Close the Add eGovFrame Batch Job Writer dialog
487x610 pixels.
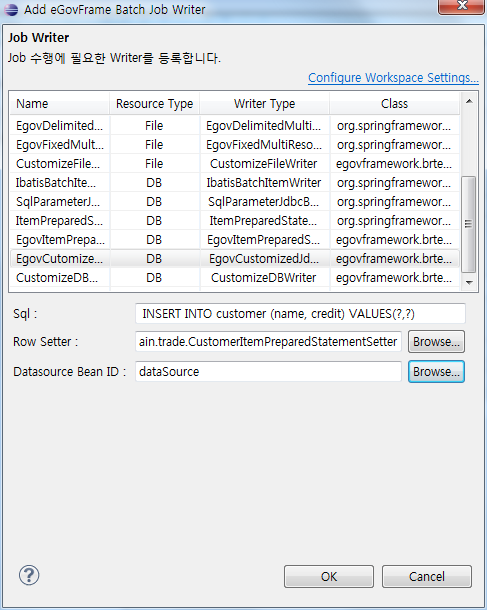click(462, 7)
